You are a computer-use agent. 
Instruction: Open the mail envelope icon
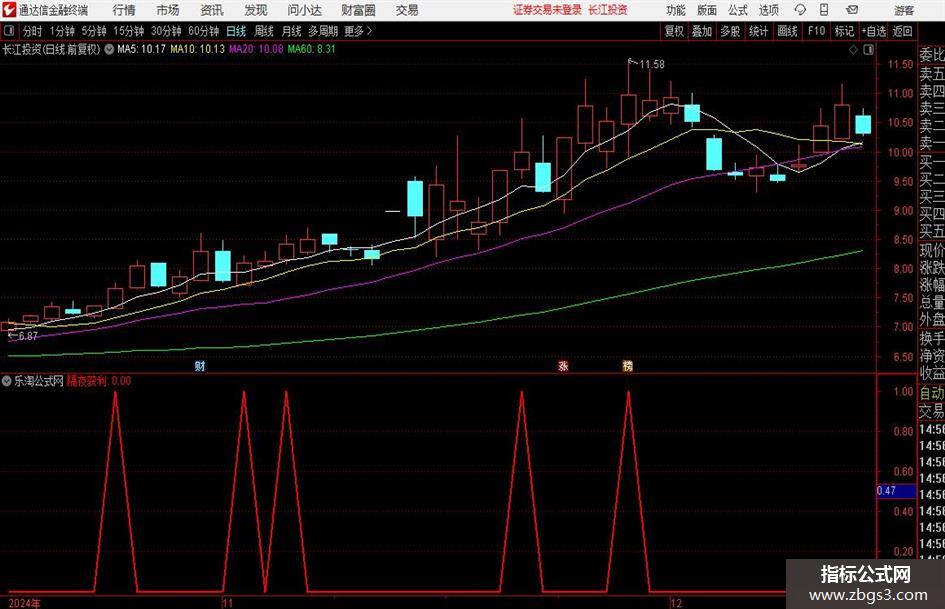point(852,10)
